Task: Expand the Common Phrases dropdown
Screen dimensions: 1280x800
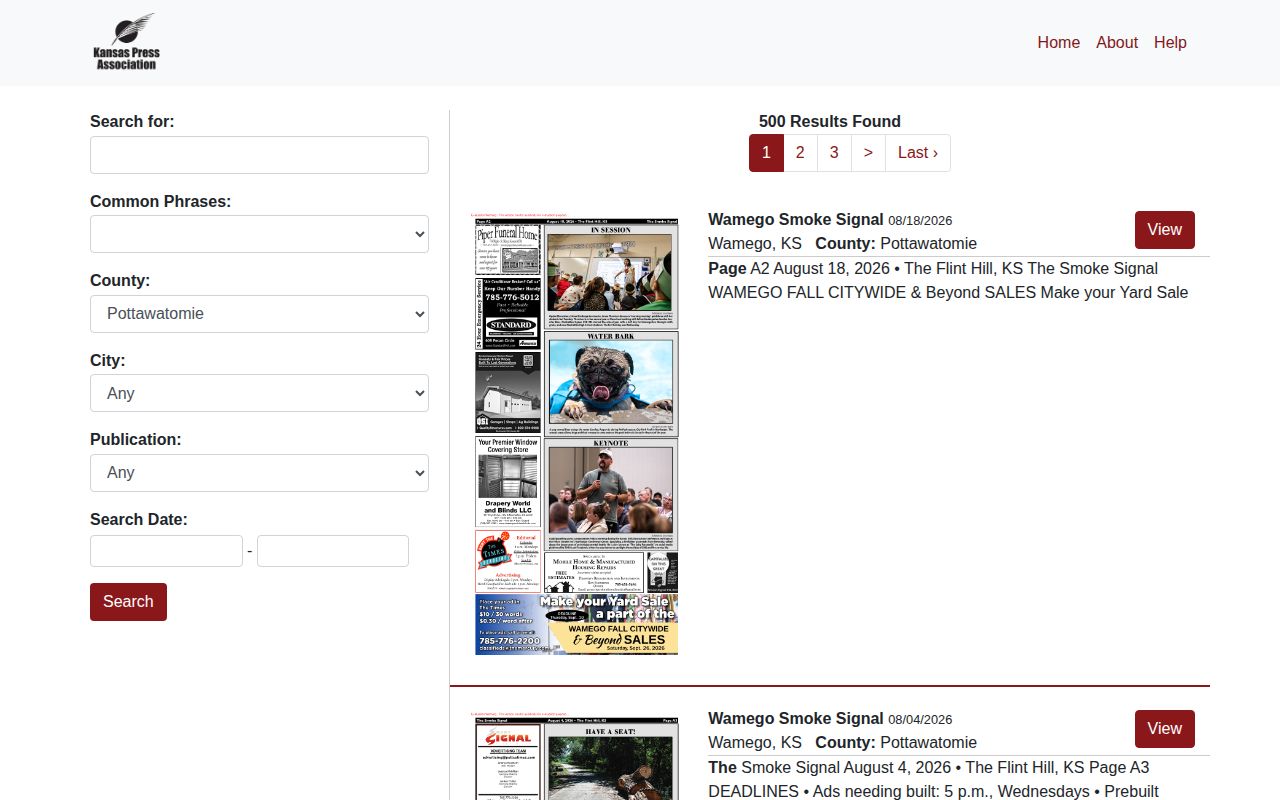Action: [259, 234]
